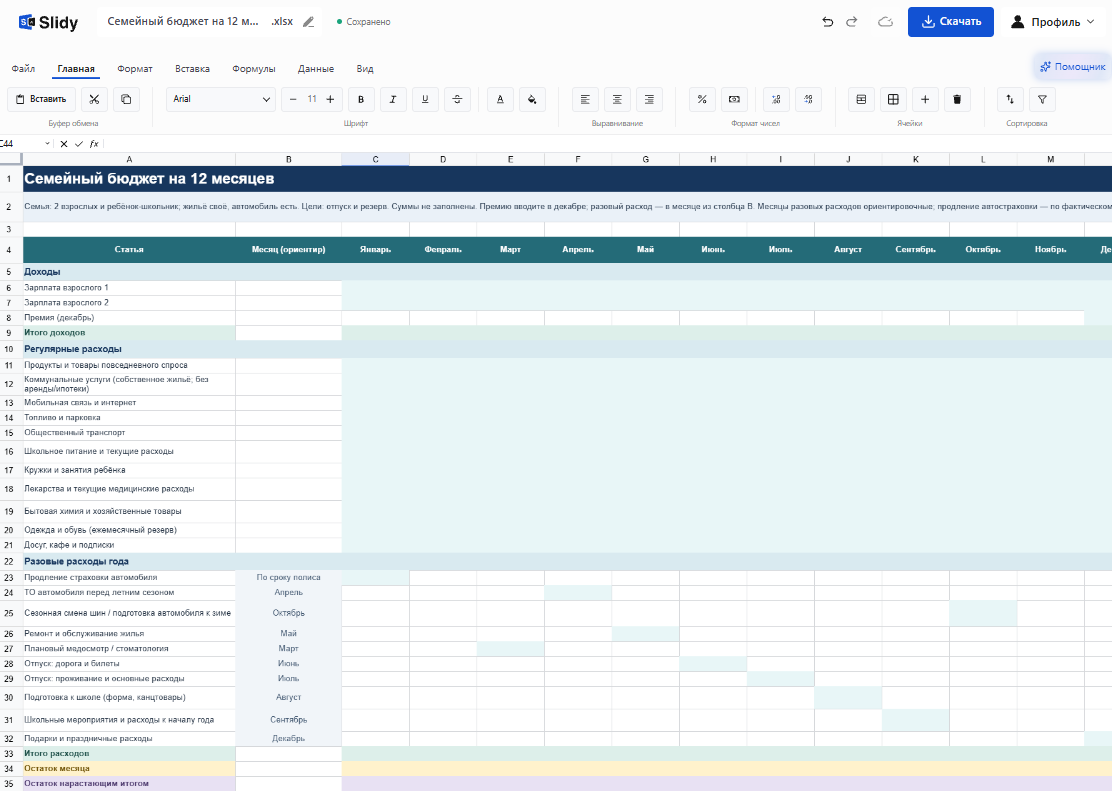Screen dimensions: 1112x791
Task: Click the Cut scissors icon
Action: (94, 99)
